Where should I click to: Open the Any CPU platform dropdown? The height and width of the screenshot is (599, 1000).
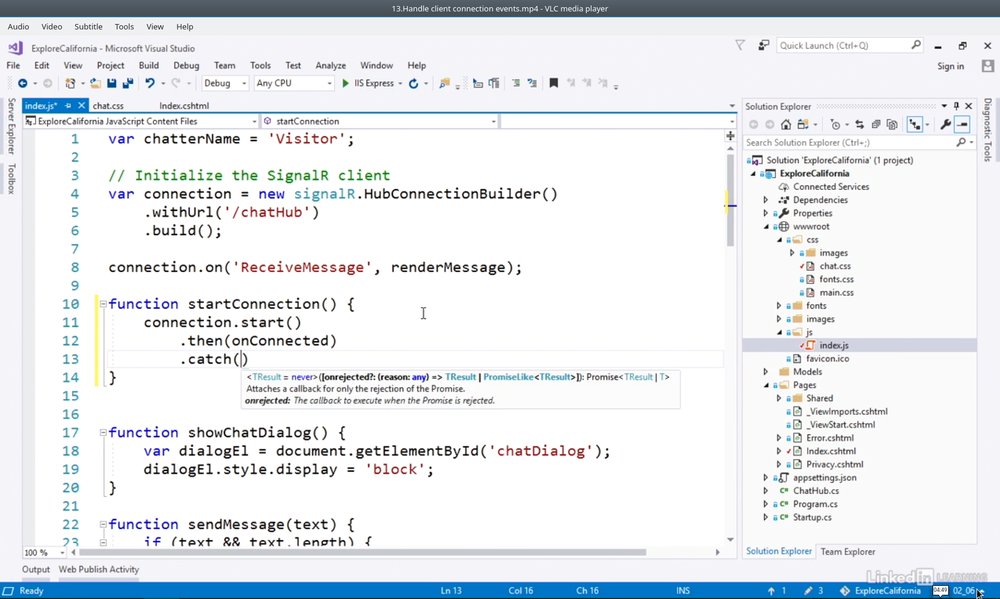tap(293, 84)
